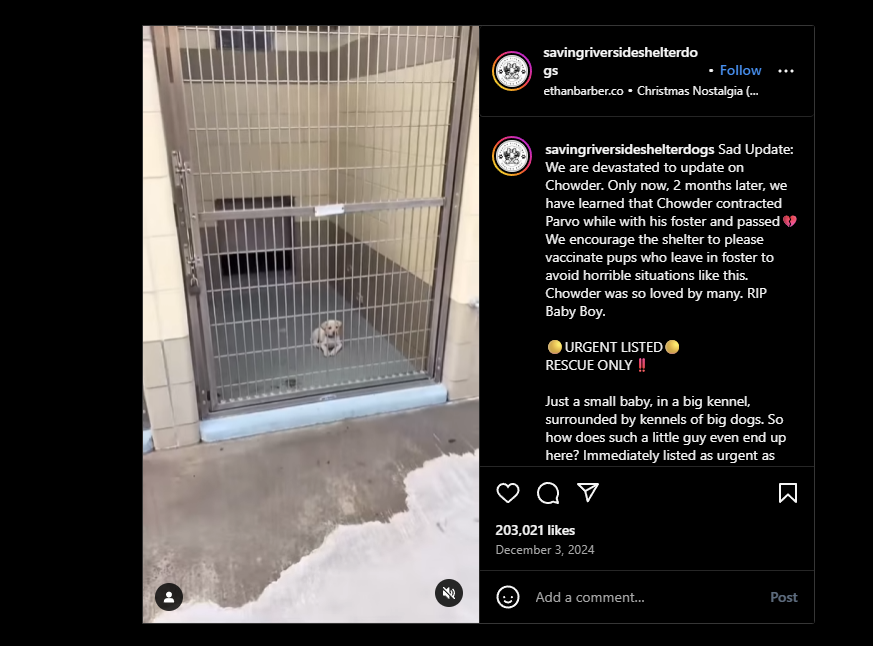Open the emoji picker smiley icon

pyautogui.click(x=508, y=597)
